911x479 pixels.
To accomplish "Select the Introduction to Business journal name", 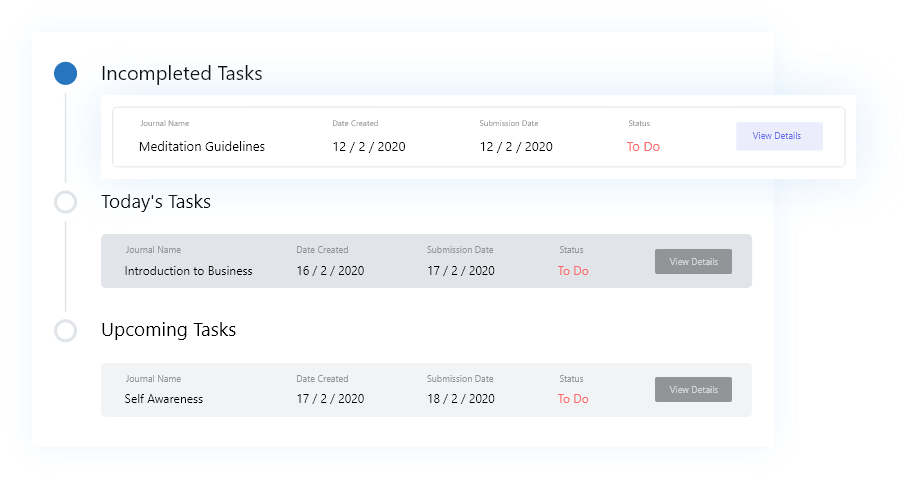I will point(188,271).
